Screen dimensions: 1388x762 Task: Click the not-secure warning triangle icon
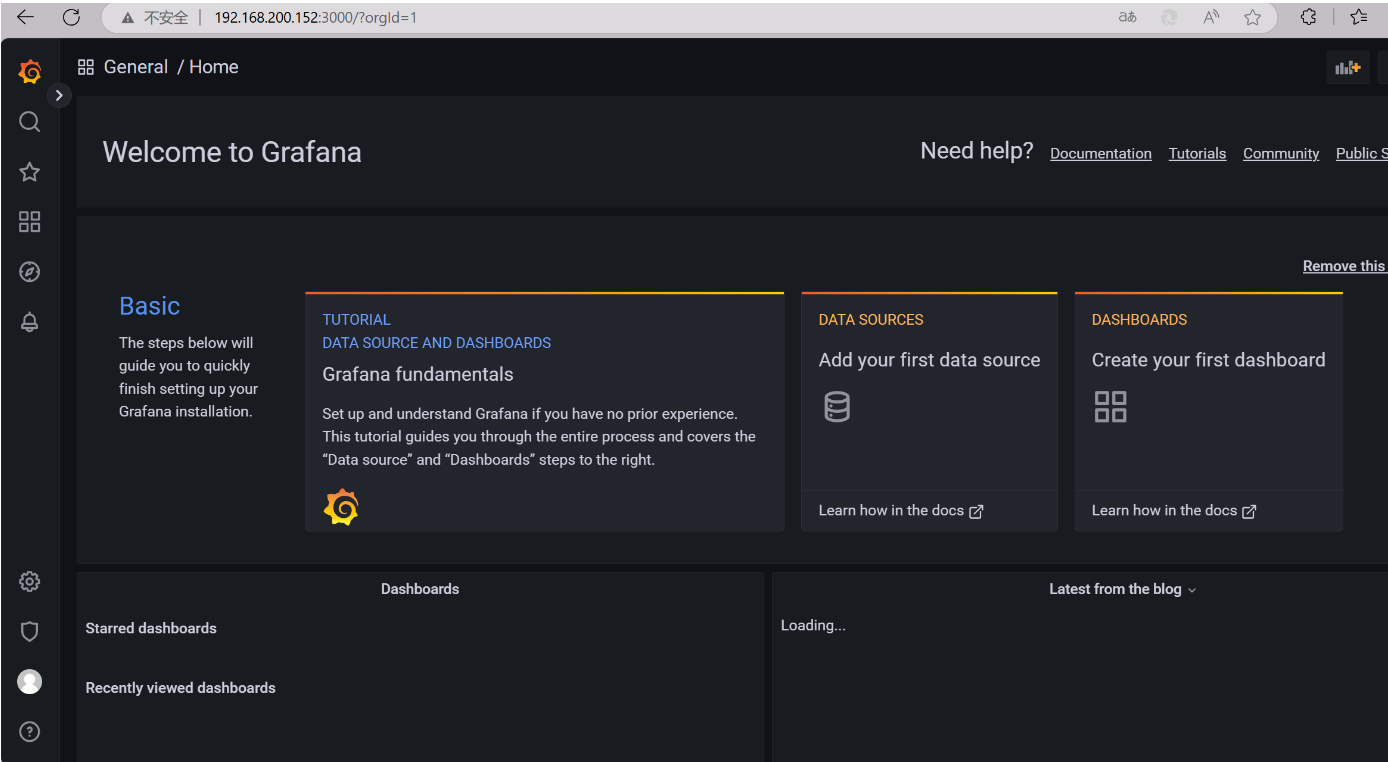pos(127,18)
